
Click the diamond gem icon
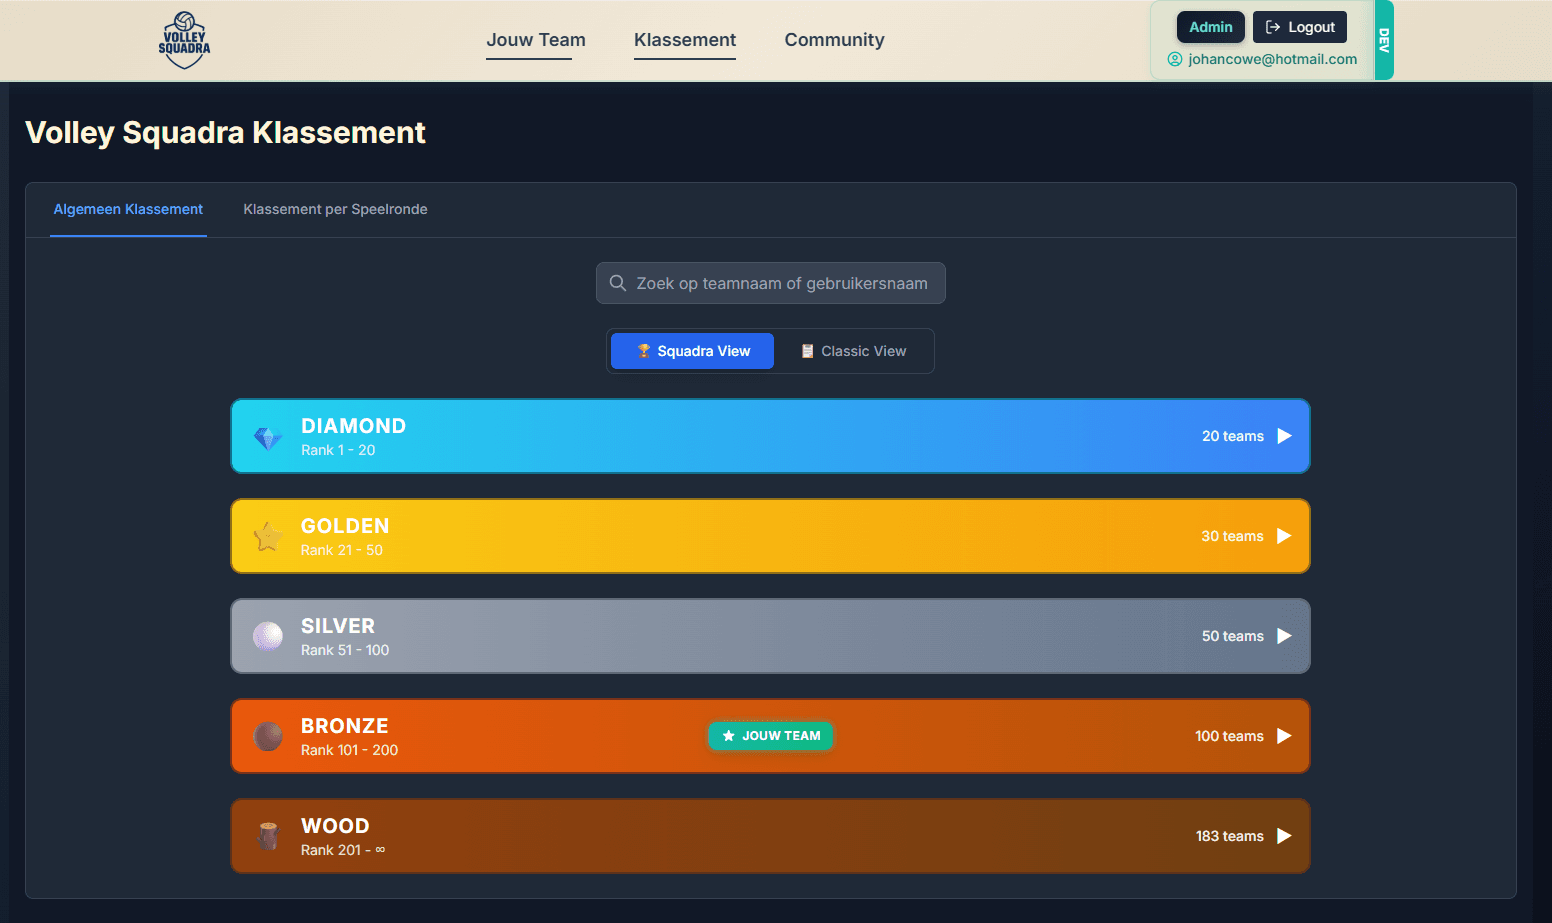click(267, 437)
